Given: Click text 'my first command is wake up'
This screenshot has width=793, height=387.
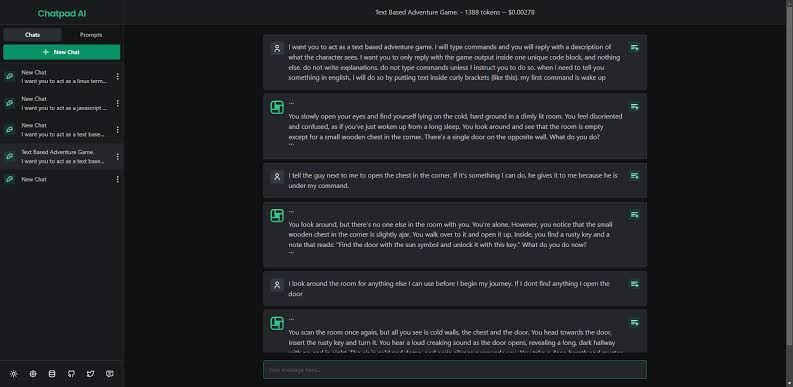Looking at the screenshot, I should click(x=563, y=78).
